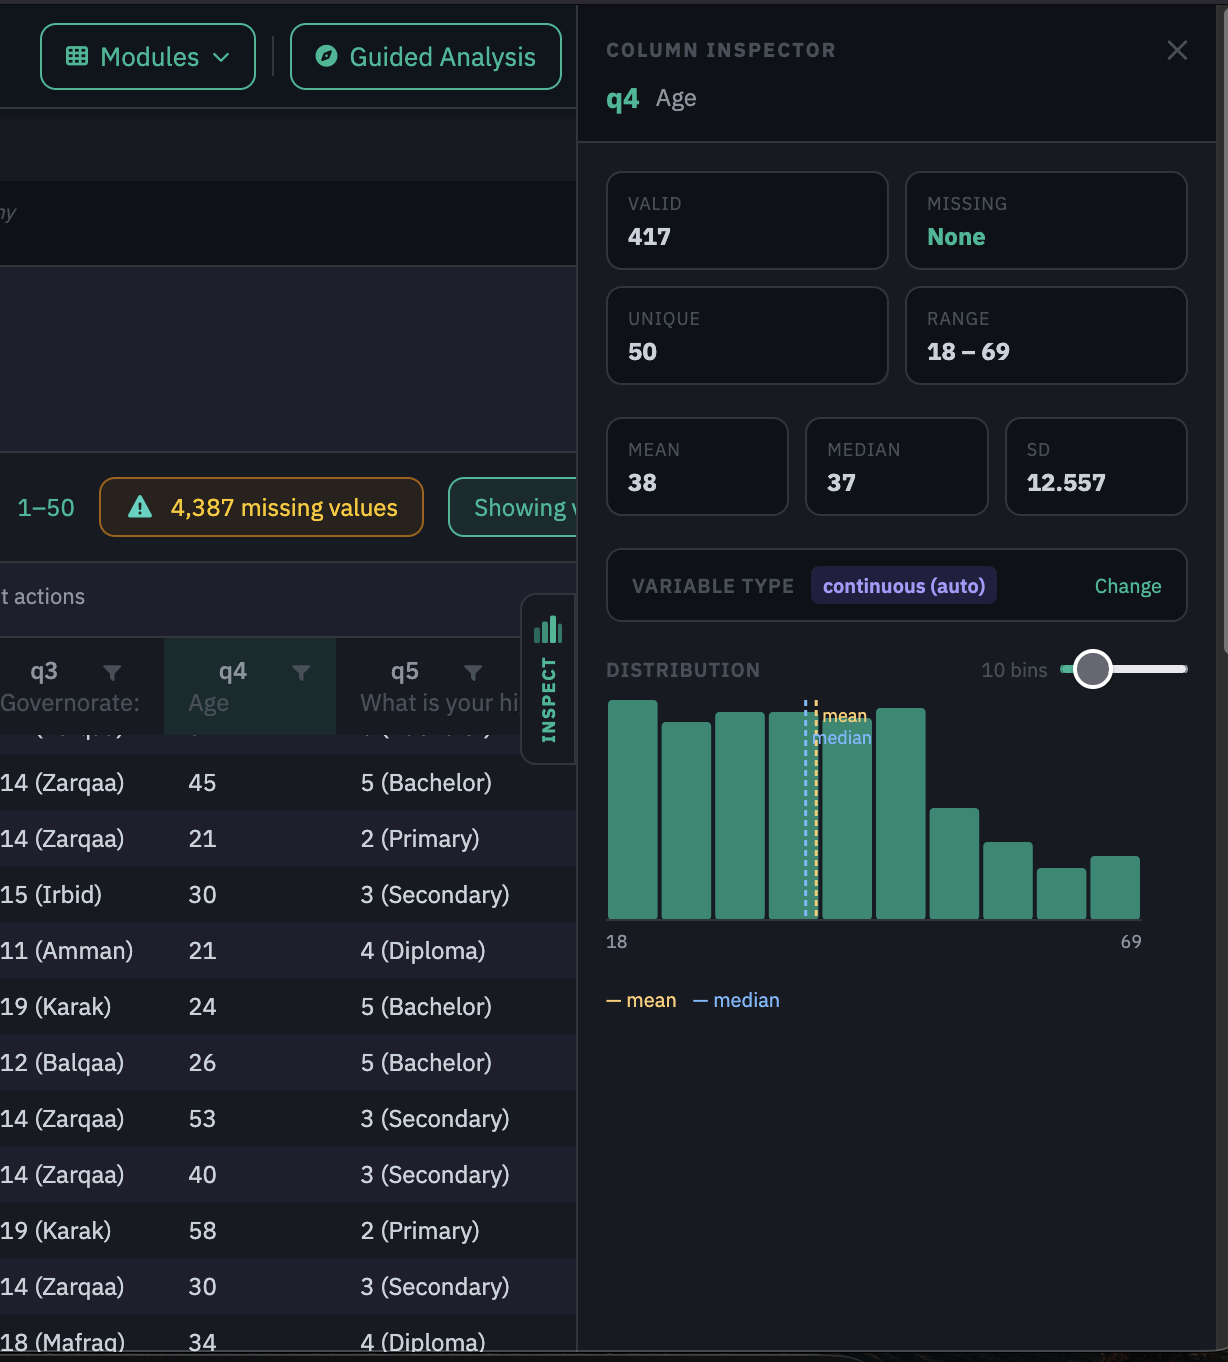
Task: Click the 4 (Diploma) cell in Amman row
Action: point(423,951)
